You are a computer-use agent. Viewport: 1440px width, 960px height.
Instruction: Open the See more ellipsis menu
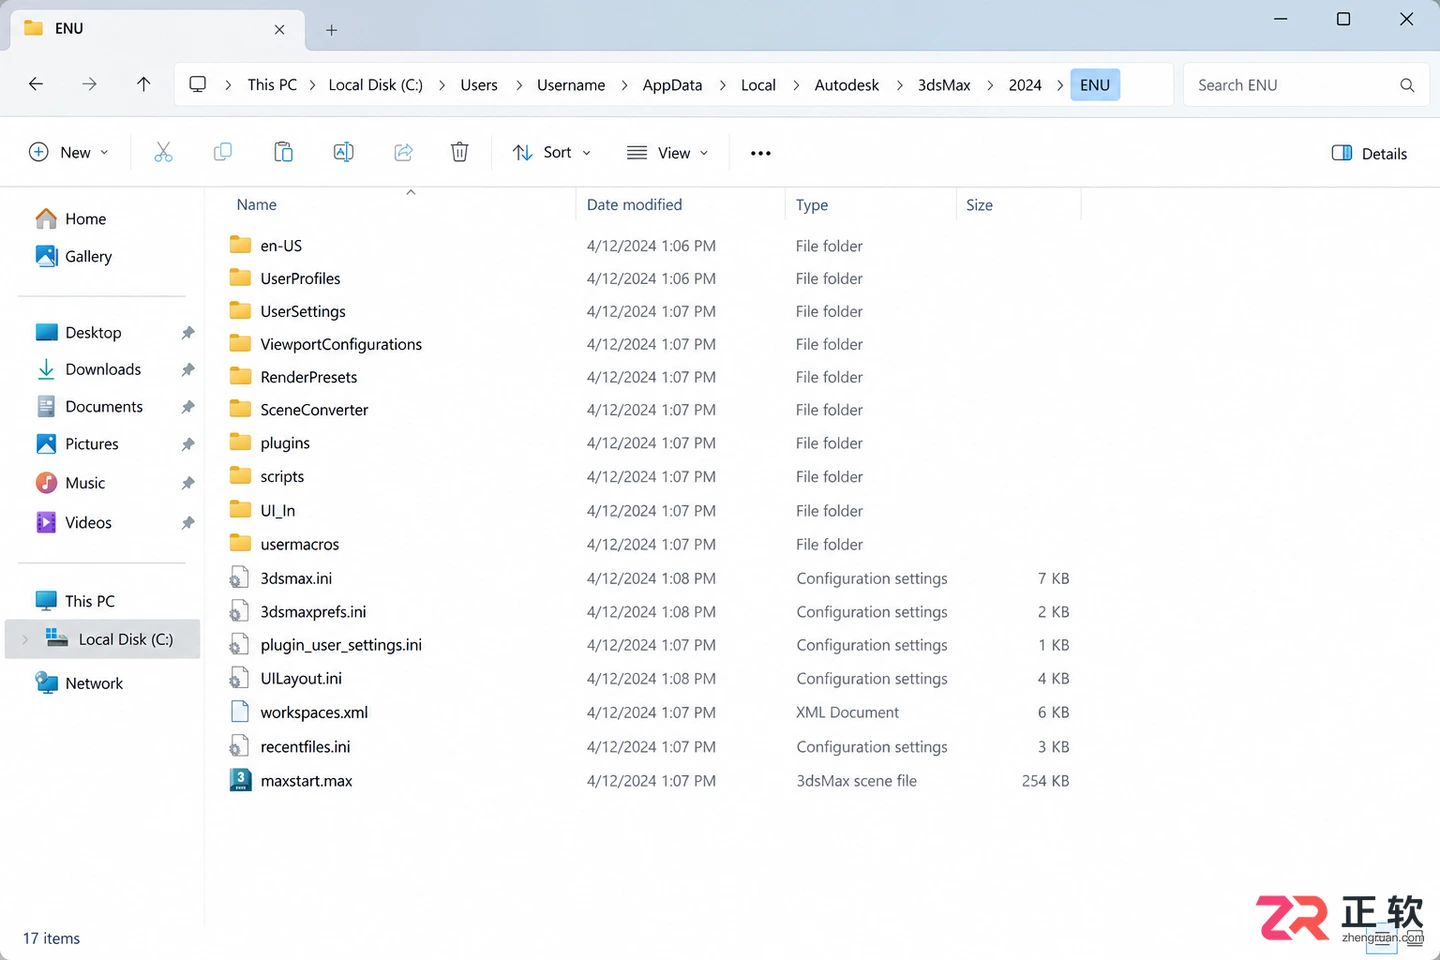pos(761,153)
